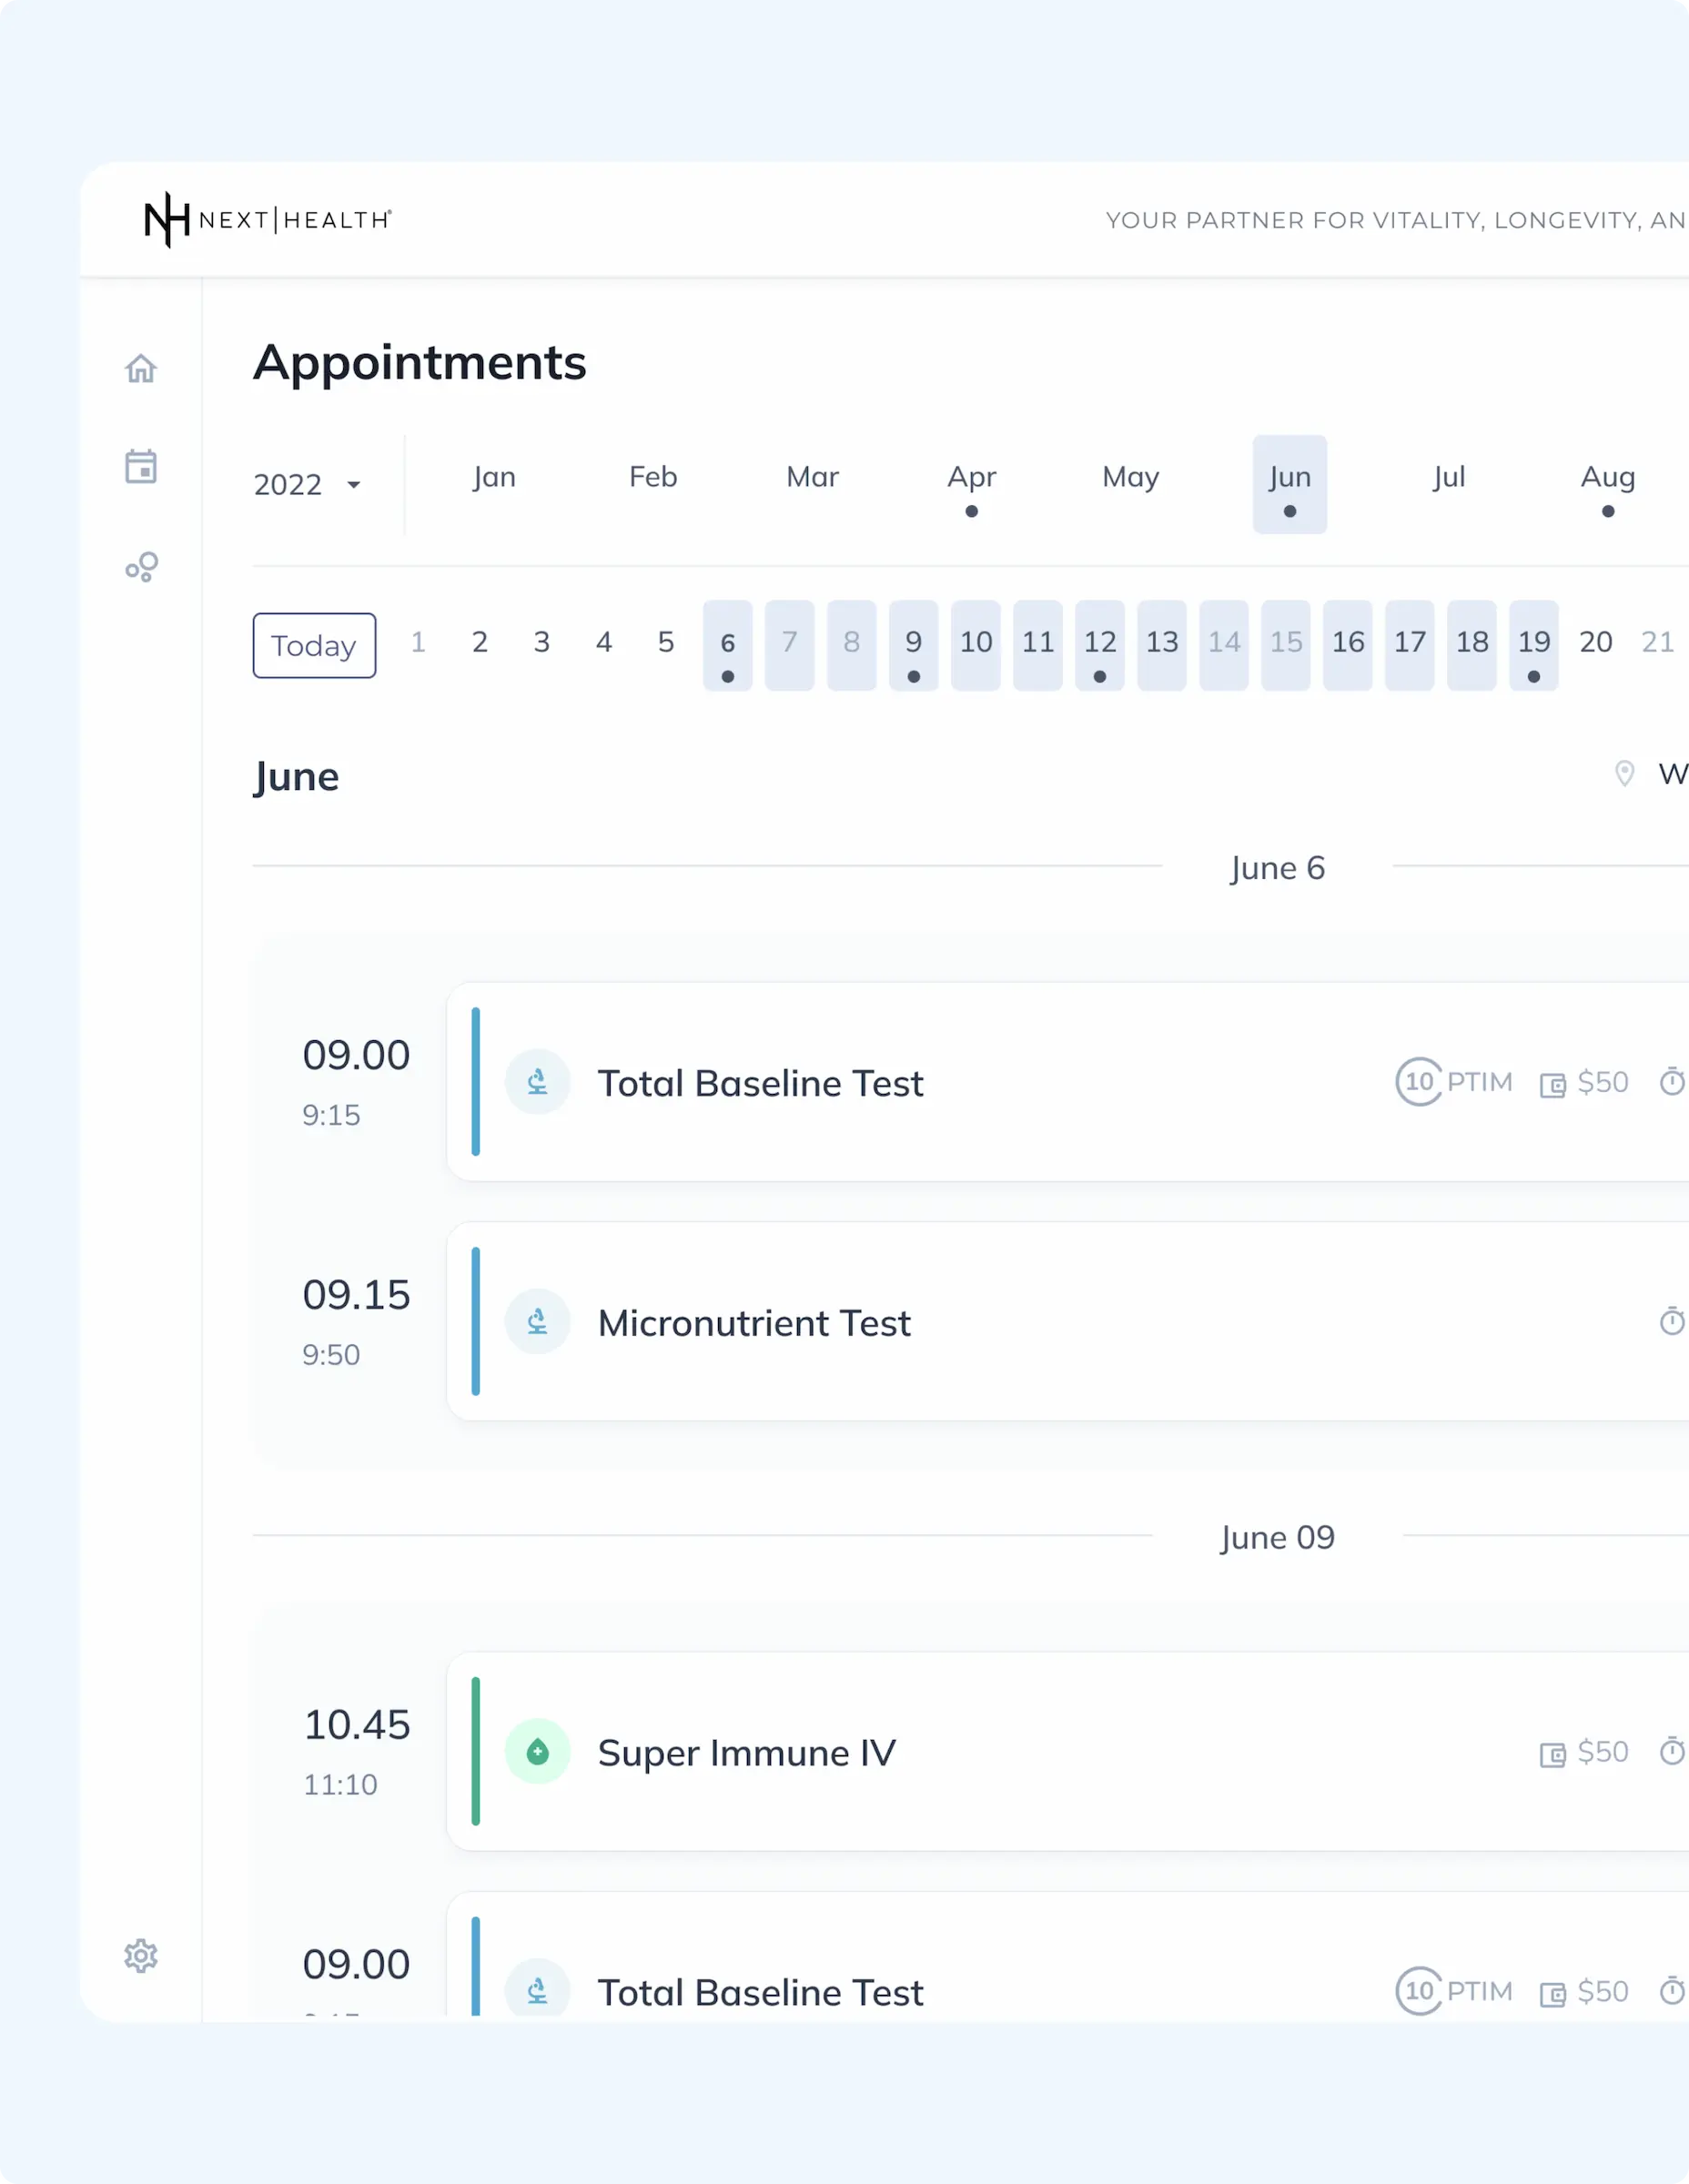Click the 10 PTIM badge on bottom card
This screenshot has height=2184, width=1689.
(x=1454, y=1991)
